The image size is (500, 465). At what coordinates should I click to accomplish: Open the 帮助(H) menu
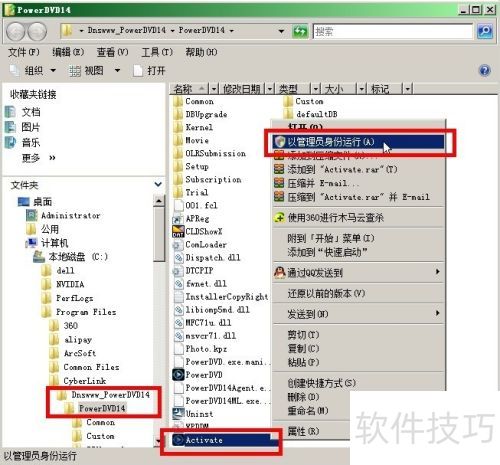point(201,52)
